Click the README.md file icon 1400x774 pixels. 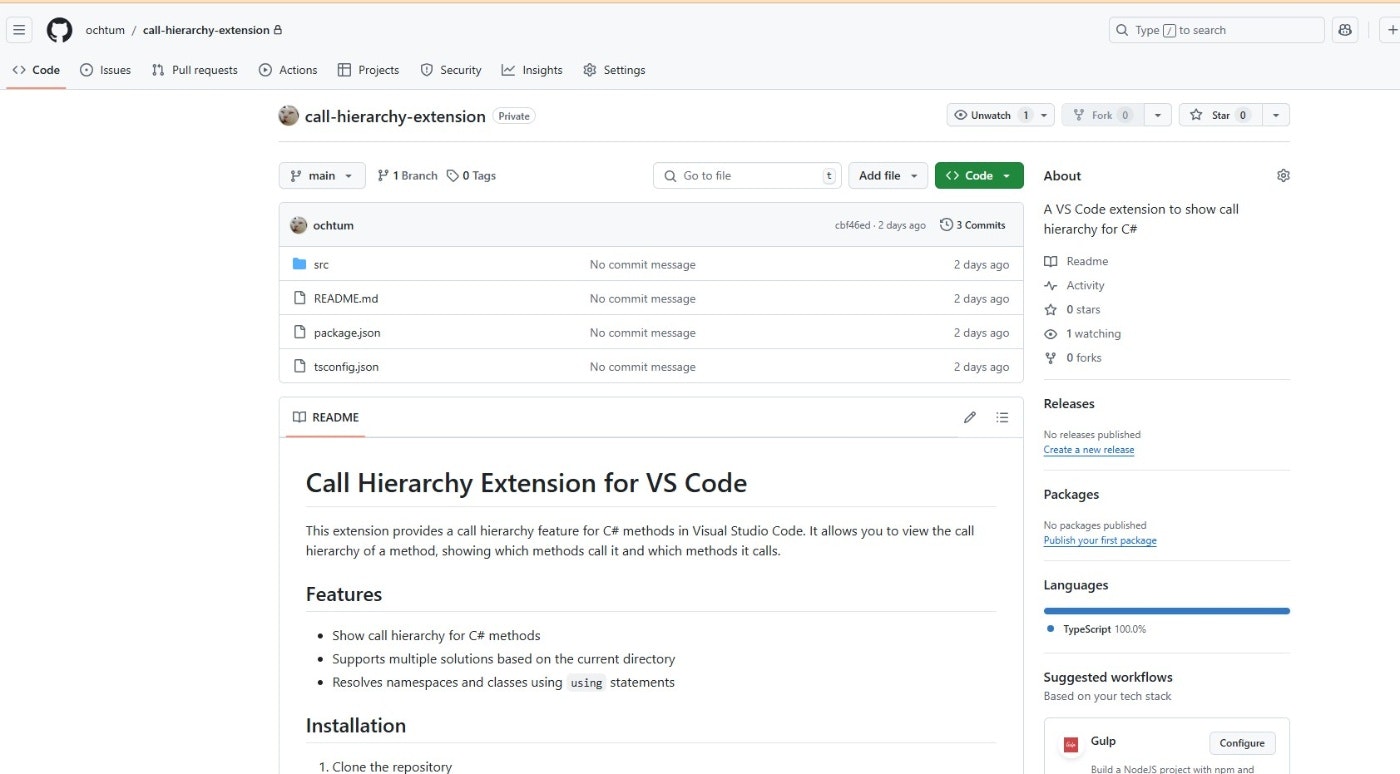click(x=299, y=298)
